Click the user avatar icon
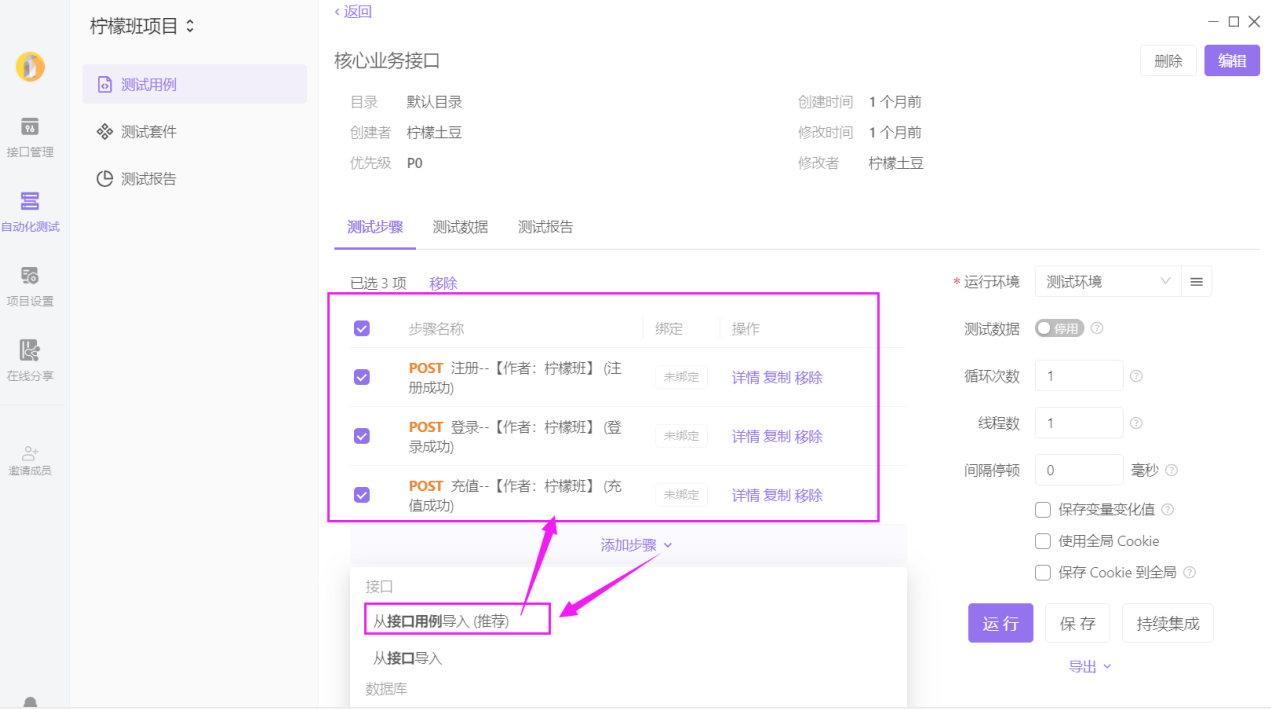1271x709 pixels. click(30, 67)
